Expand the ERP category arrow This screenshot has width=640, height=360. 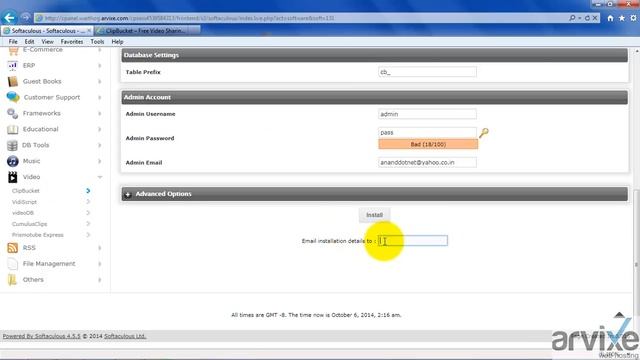(x=100, y=65)
